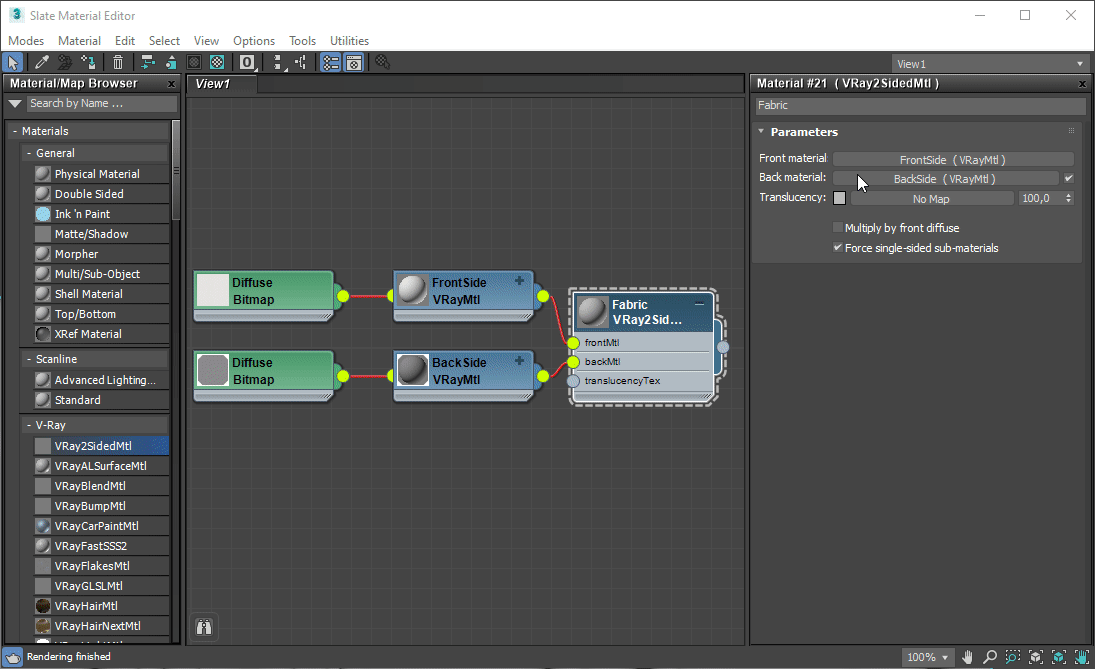The height and width of the screenshot is (669, 1095).
Task: Select the eyedropper Pick Material from Object tool
Action: (x=41, y=62)
